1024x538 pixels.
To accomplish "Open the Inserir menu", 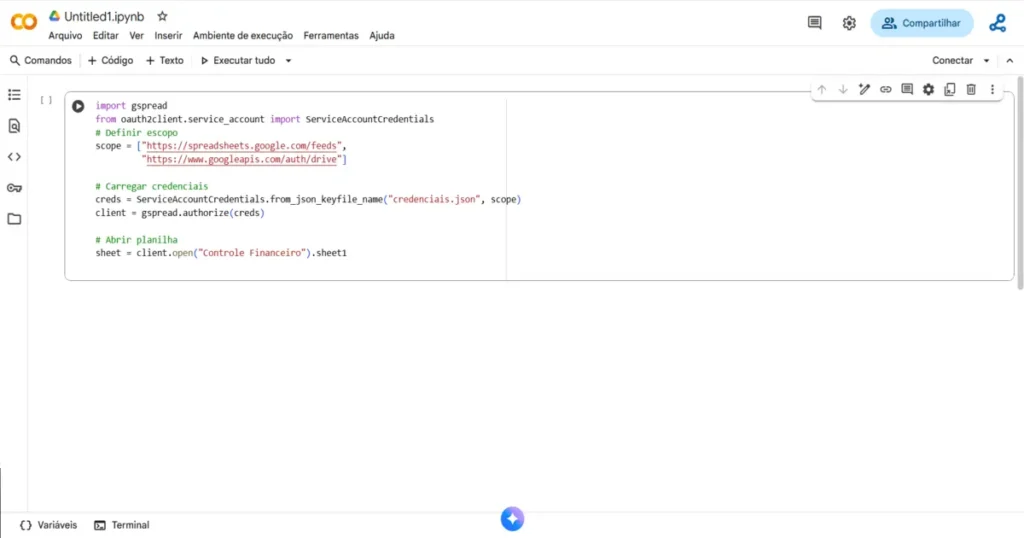I will [x=168, y=36].
